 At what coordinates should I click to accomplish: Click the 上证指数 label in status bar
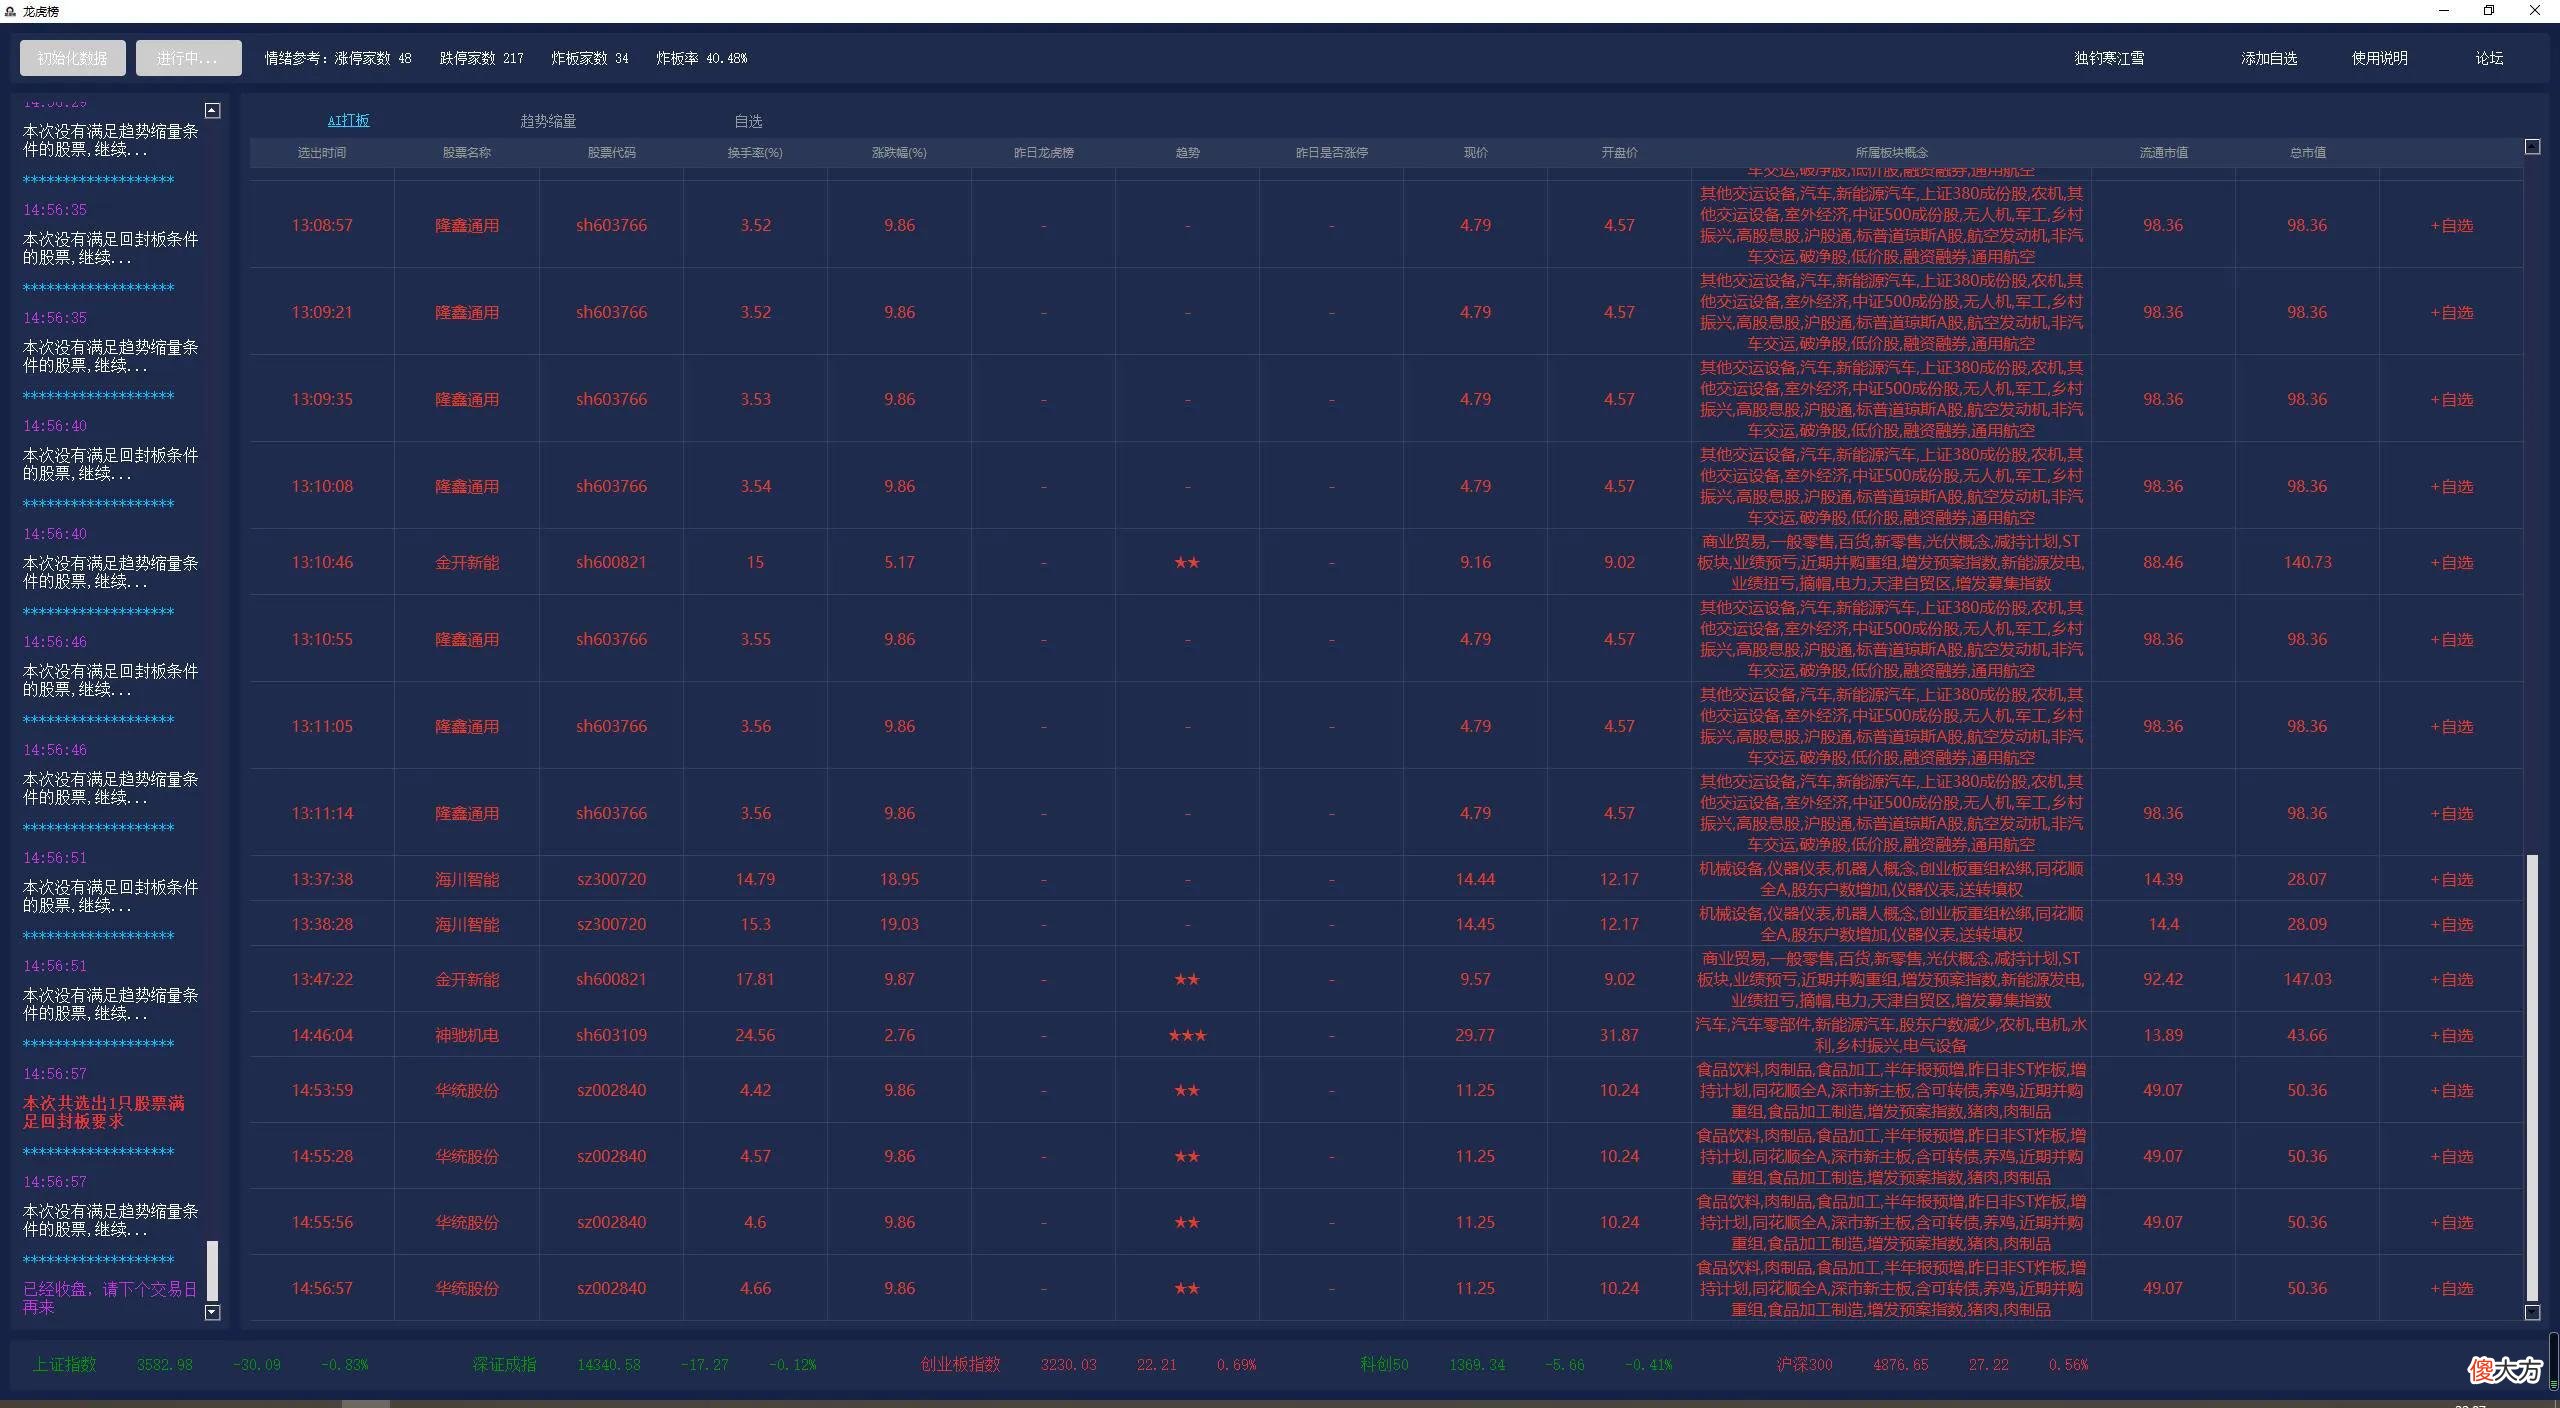65,1364
